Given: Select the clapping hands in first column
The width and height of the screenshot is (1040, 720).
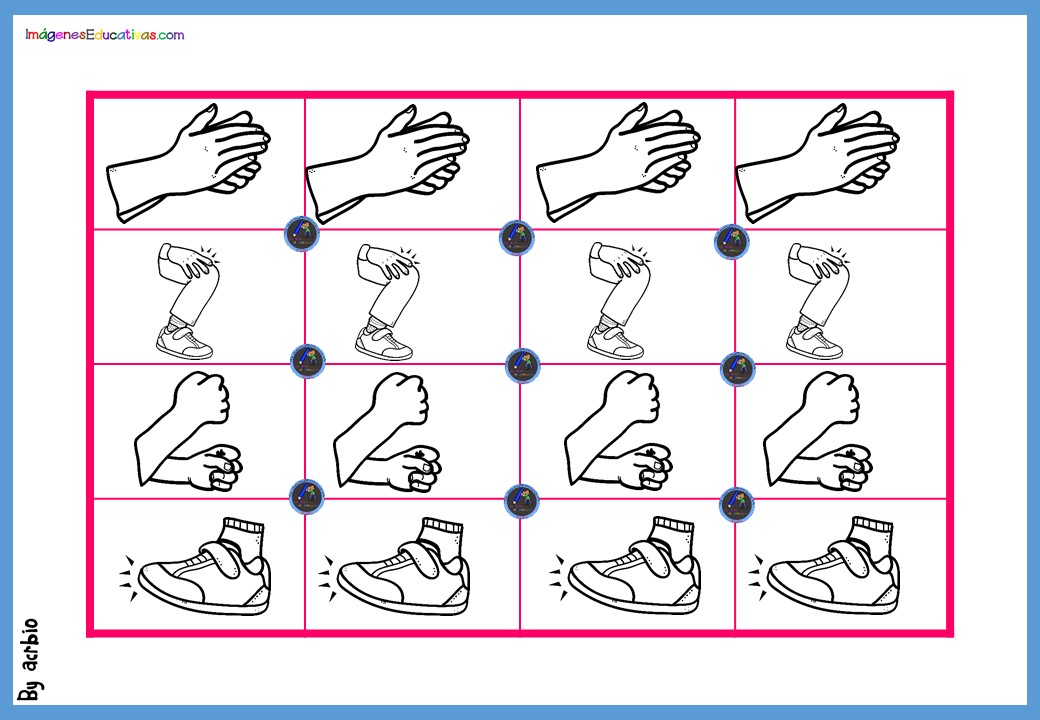Looking at the screenshot, I should pyautogui.click(x=188, y=163).
